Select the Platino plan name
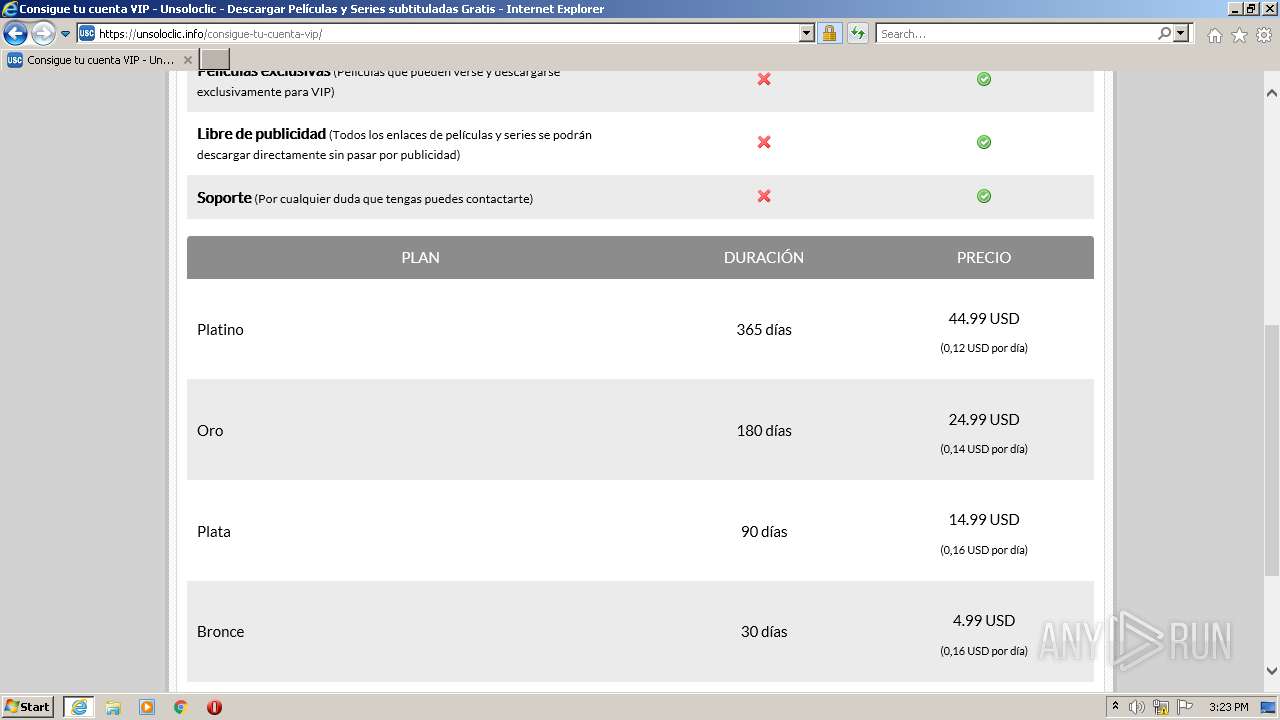Image resolution: width=1280 pixels, height=720 pixels. tap(220, 329)
